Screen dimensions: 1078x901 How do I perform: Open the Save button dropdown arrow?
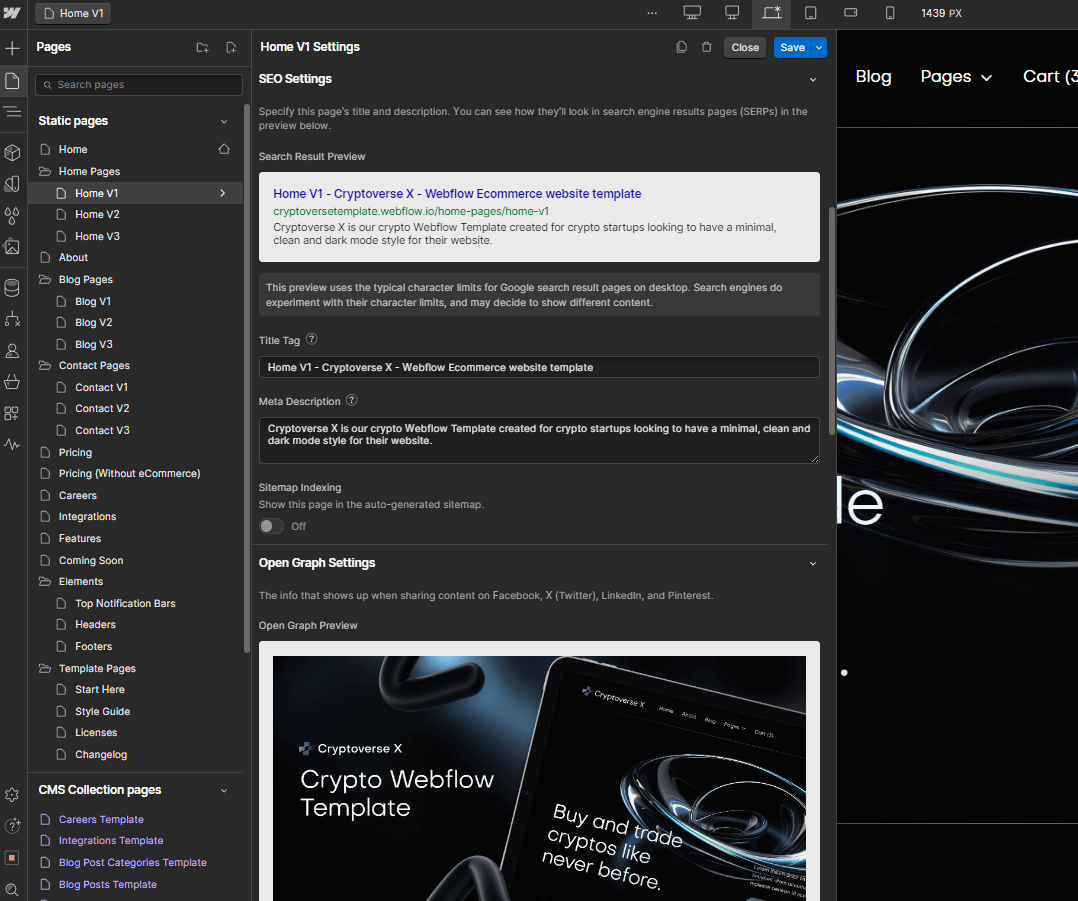point(818,47)
